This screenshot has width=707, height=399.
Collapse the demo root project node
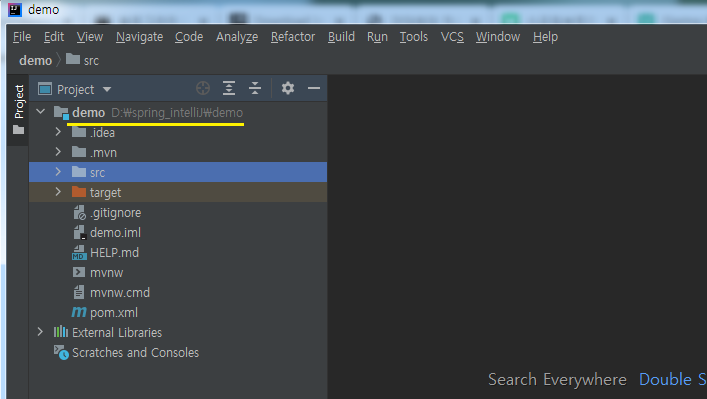(41, 111)
